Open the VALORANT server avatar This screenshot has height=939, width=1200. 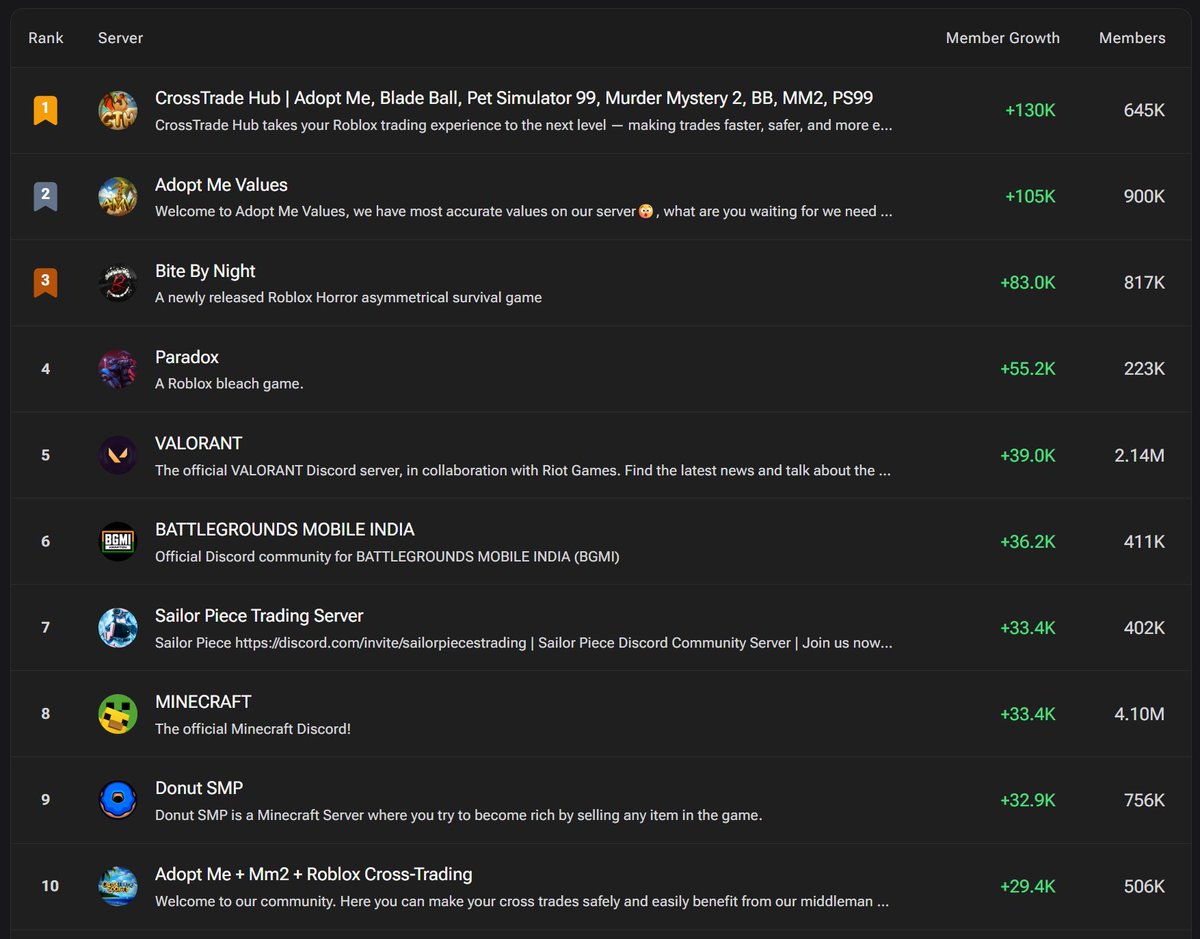tap(118, 455)
